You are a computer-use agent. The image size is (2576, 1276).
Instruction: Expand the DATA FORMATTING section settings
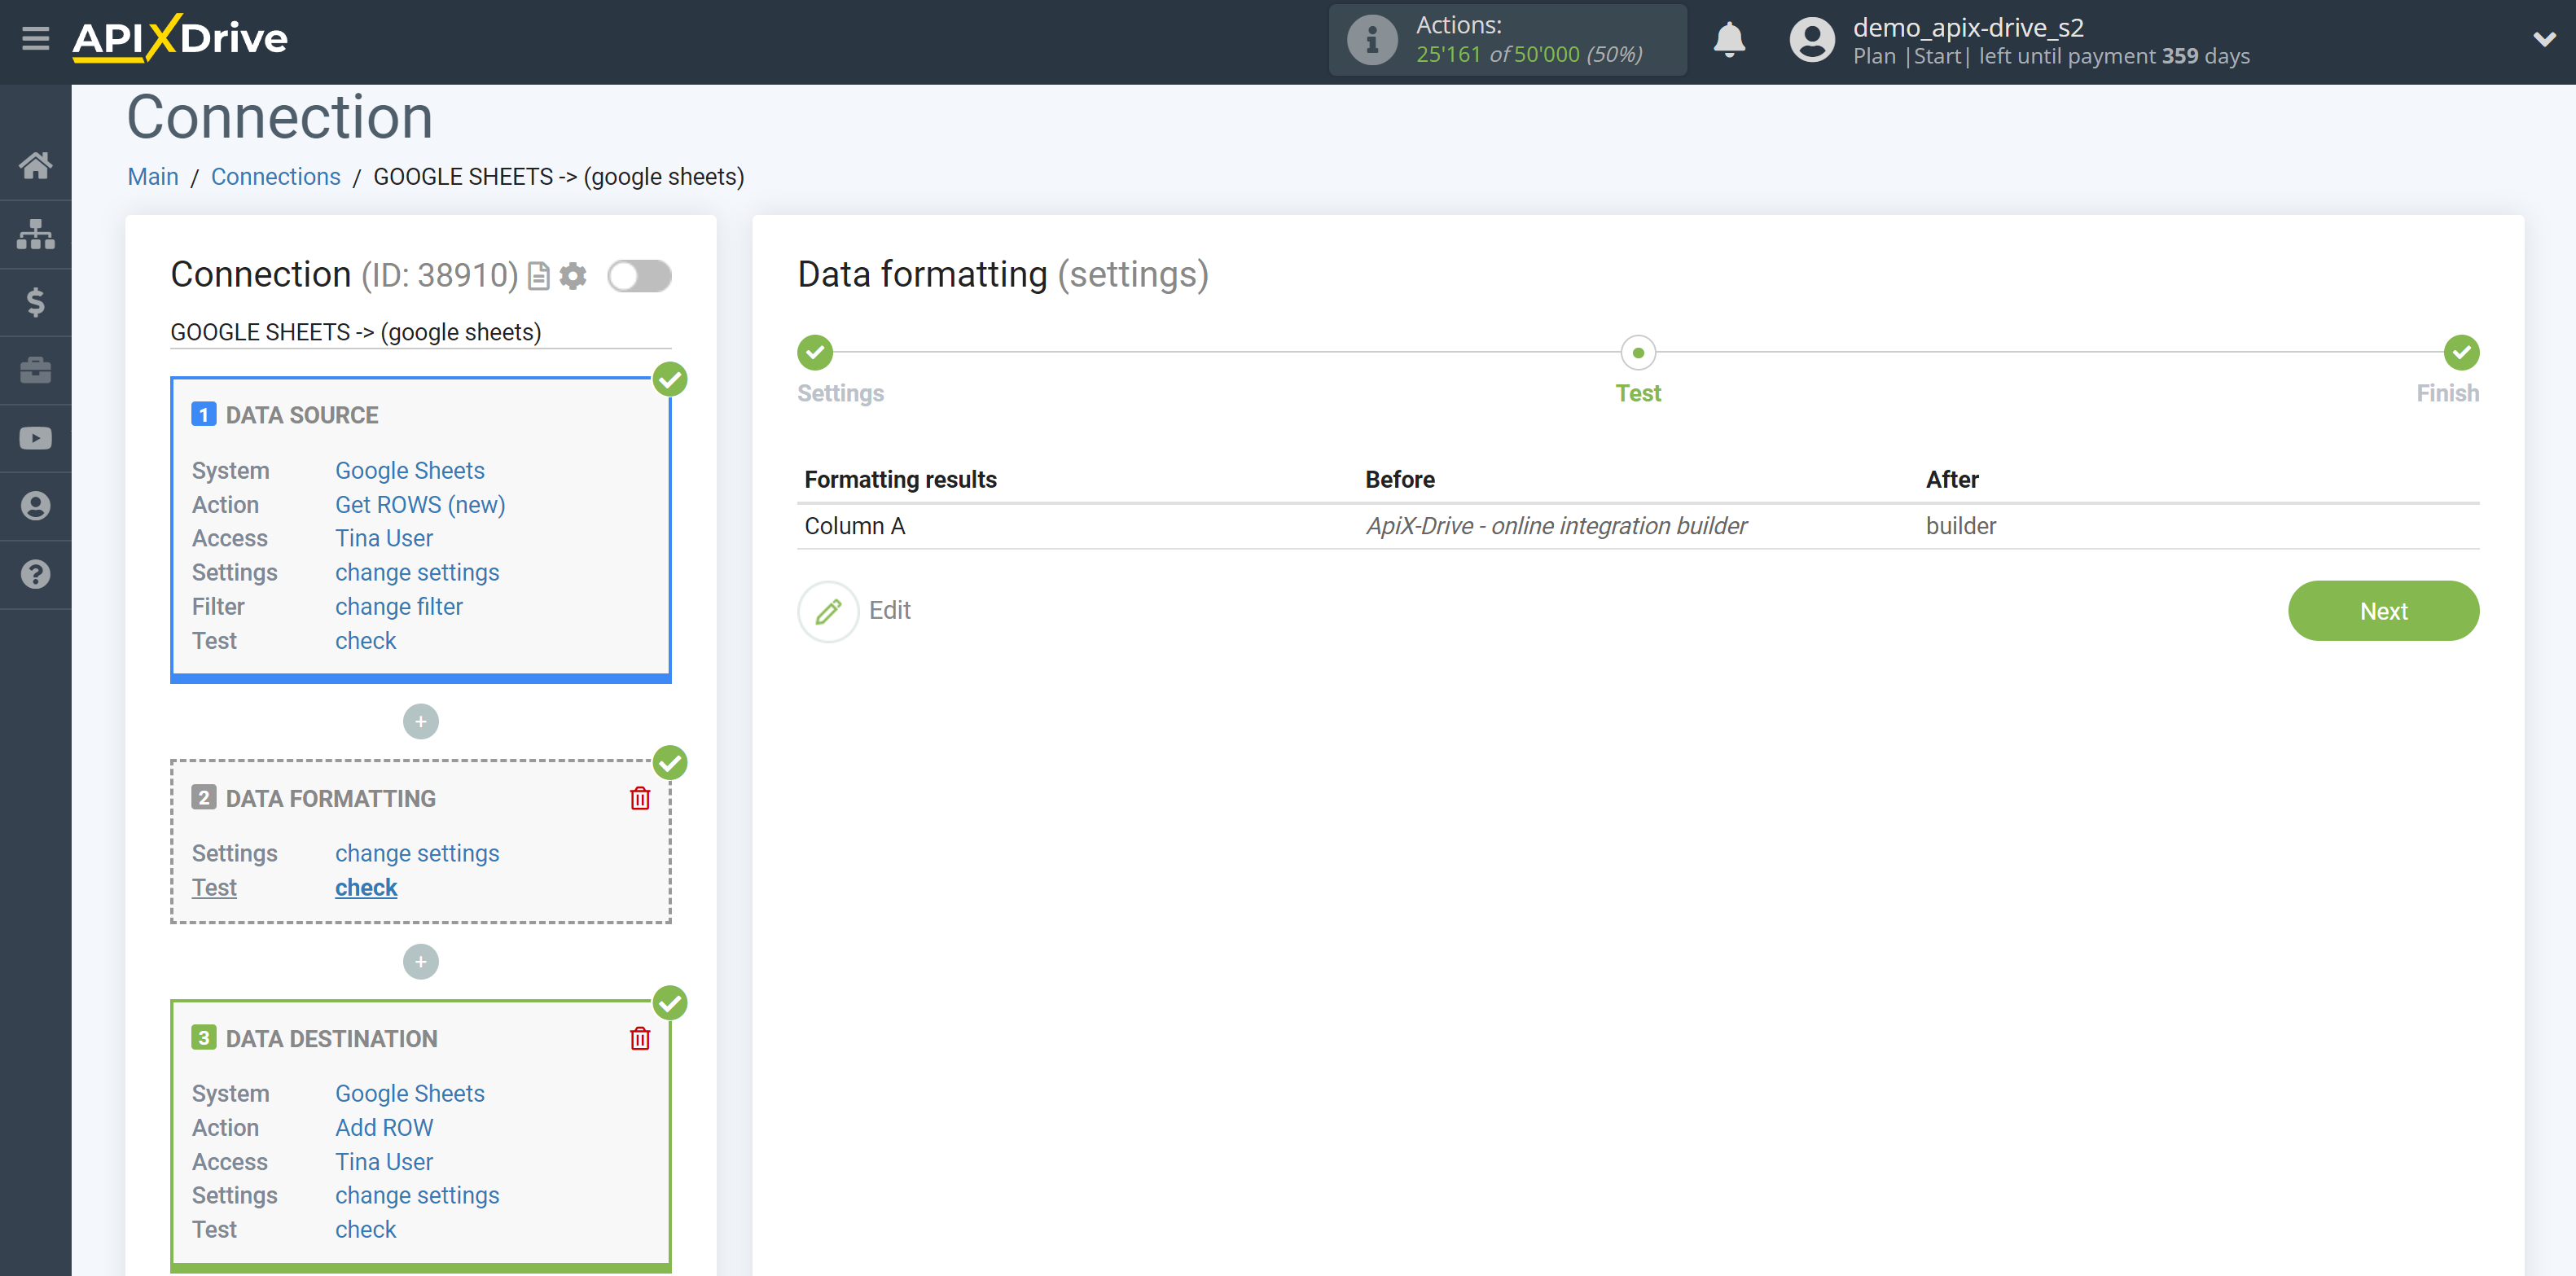tap(415, 853)
